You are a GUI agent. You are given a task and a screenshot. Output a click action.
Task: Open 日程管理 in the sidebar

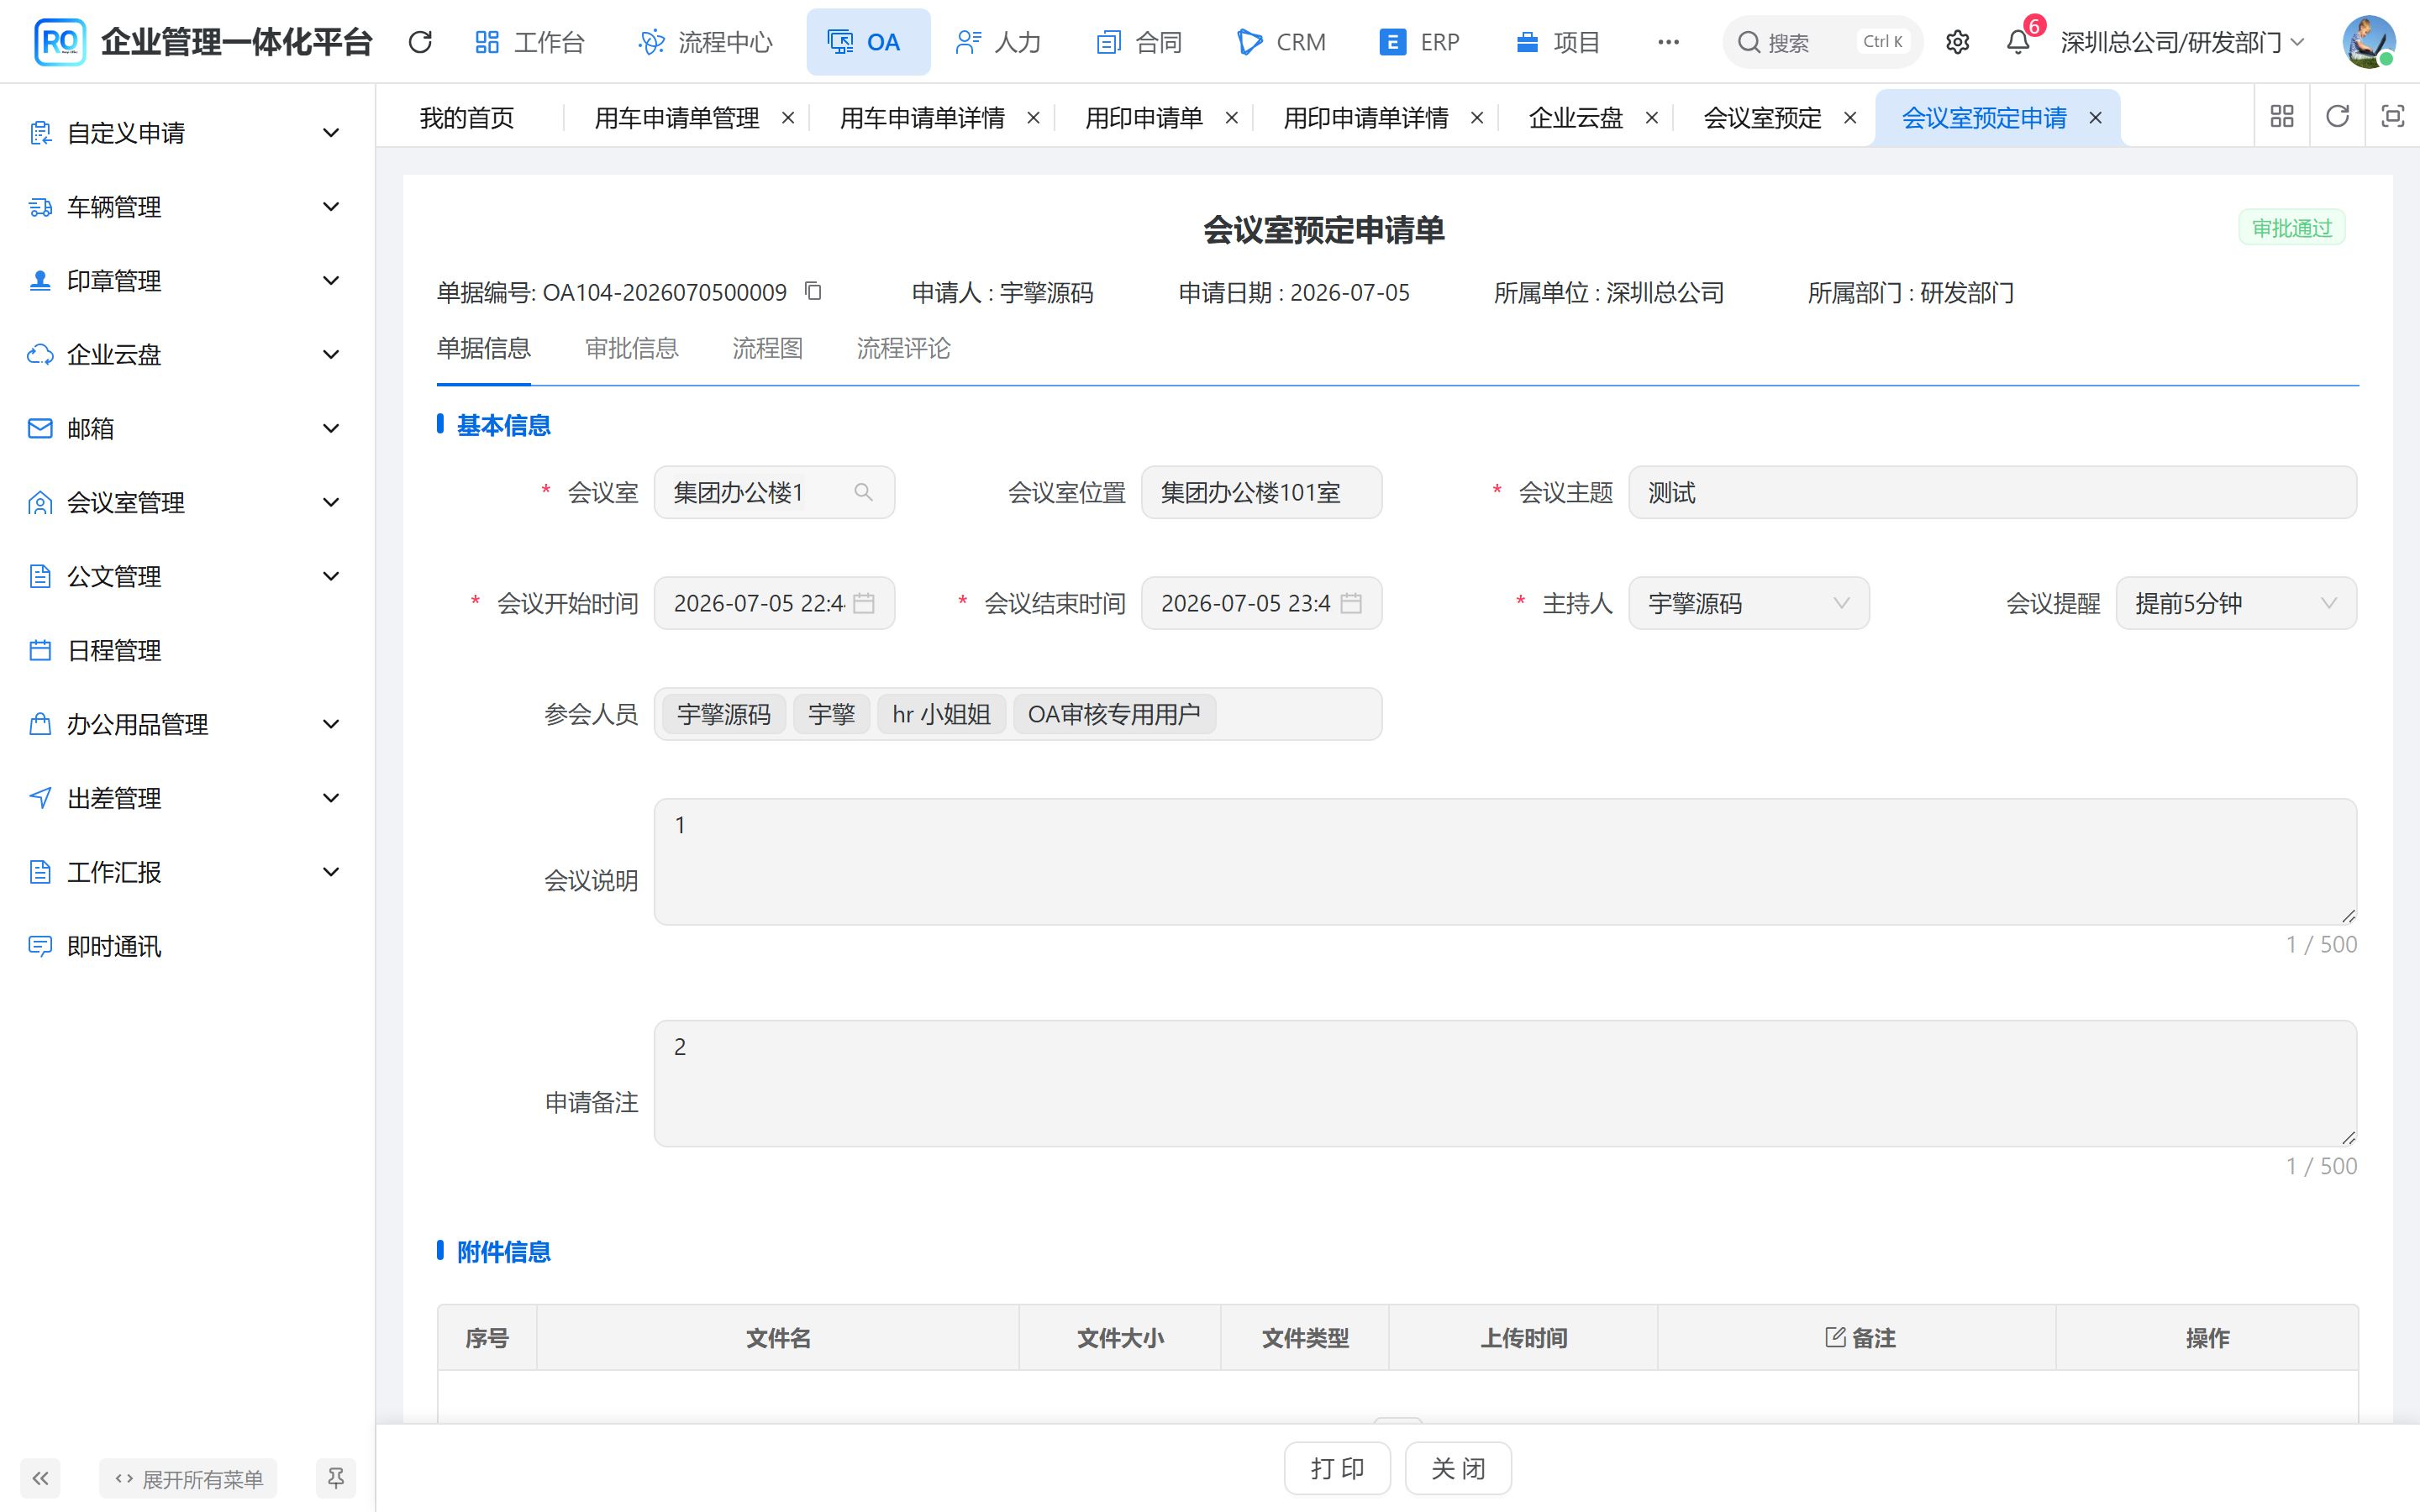(186, 650)
